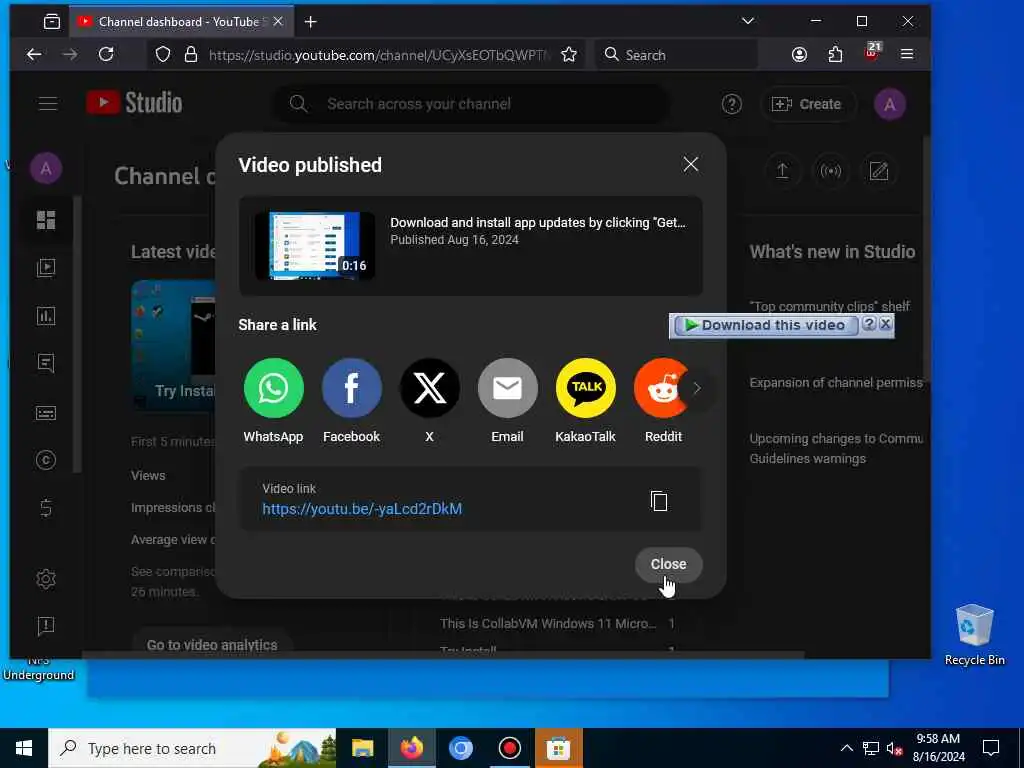Open the youtu.be video link
Viewport: 1024px width, 768px height.
362,509
